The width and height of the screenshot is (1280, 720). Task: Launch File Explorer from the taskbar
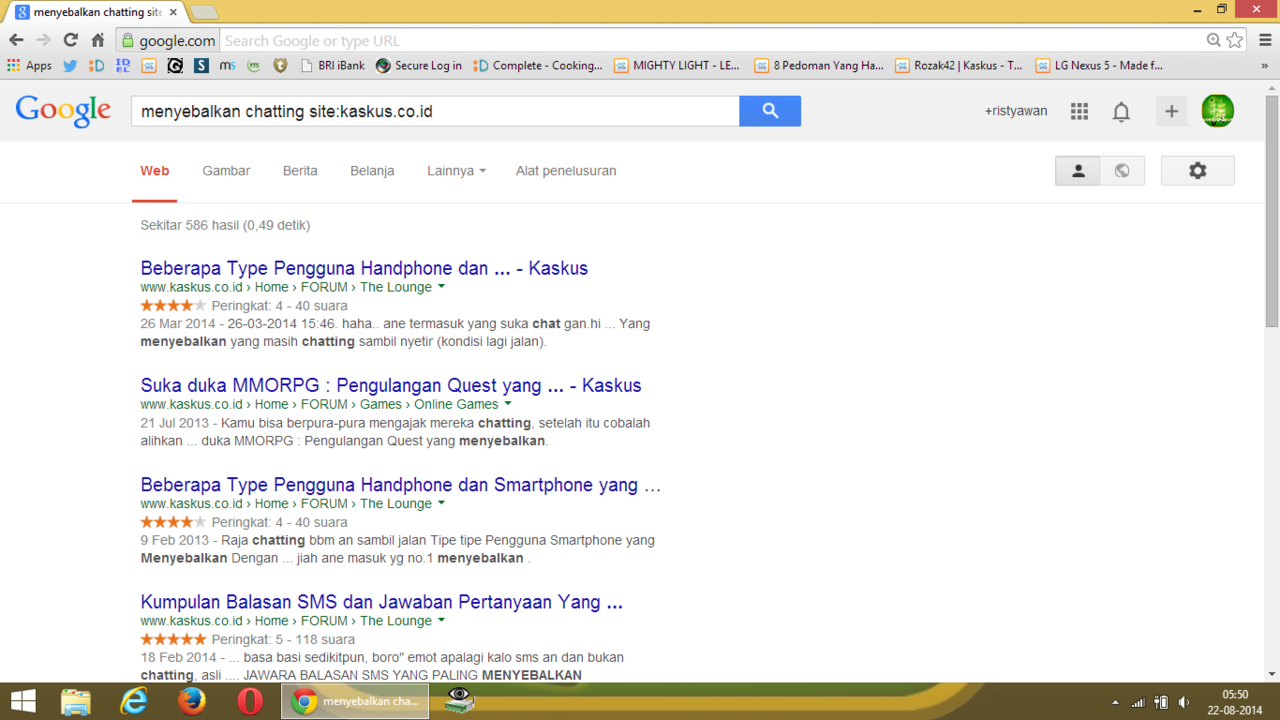click(x=76, y=701)
